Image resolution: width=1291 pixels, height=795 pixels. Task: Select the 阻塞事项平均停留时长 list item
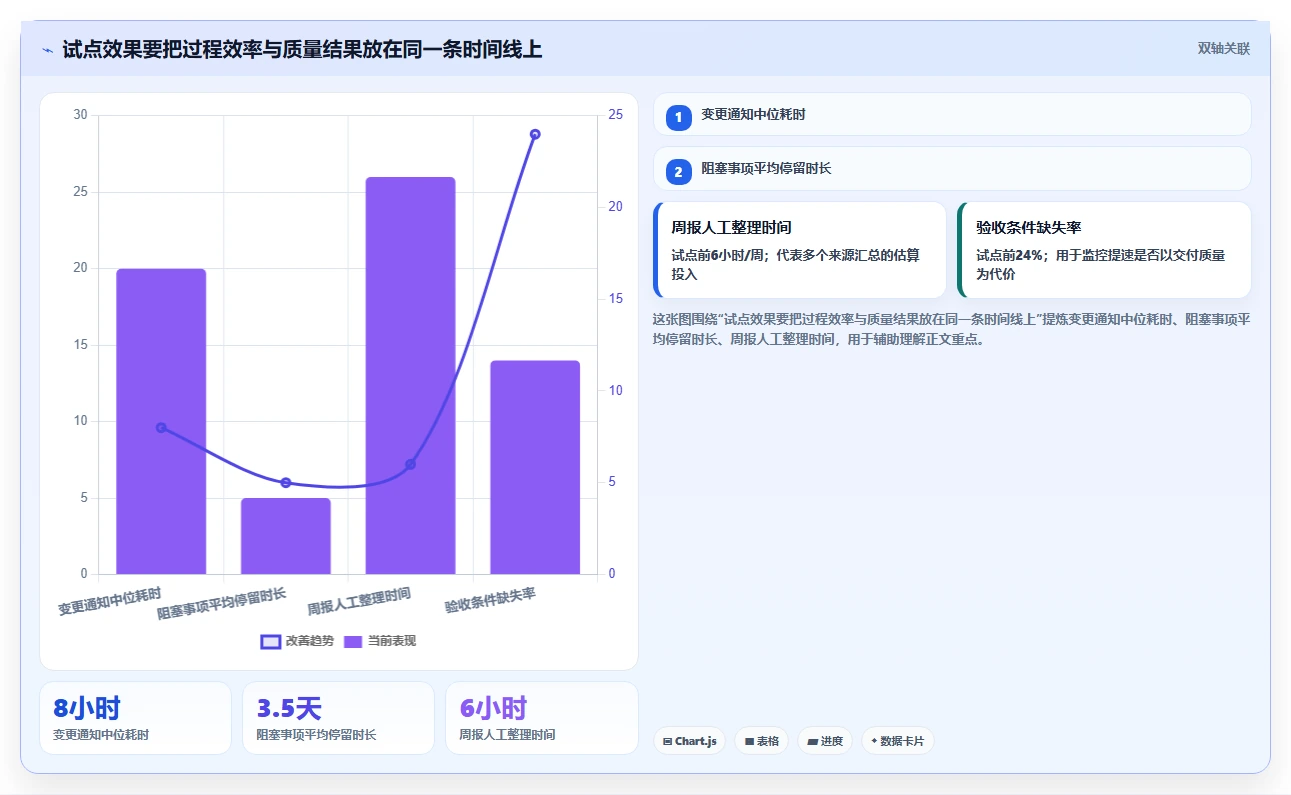[952, 169]
